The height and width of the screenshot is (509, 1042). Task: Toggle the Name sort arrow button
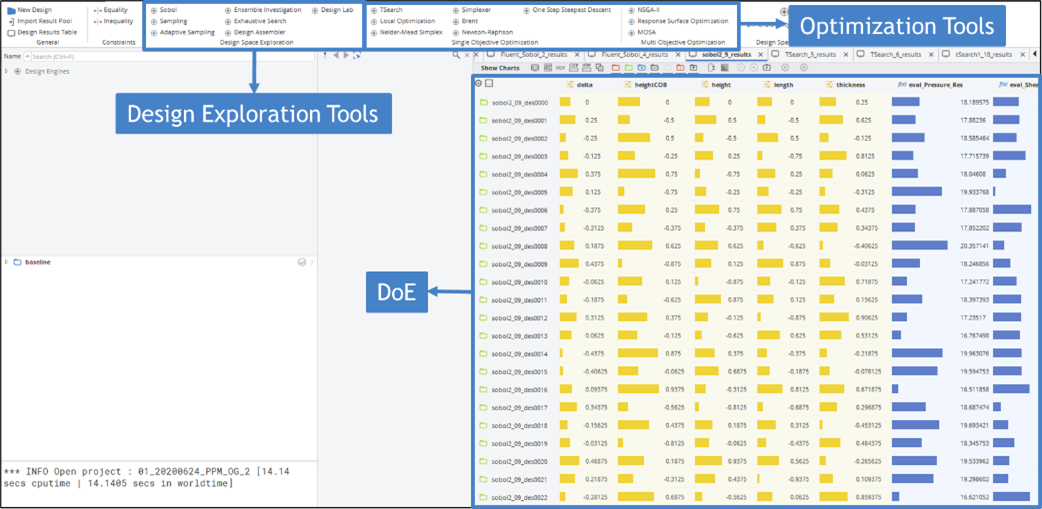26,56
